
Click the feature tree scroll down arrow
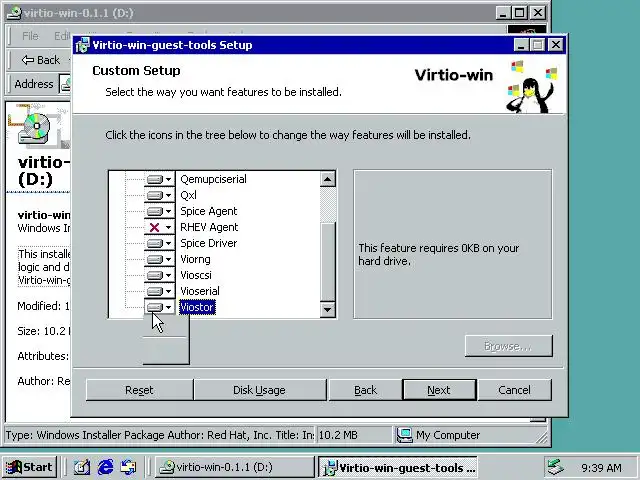327,309
